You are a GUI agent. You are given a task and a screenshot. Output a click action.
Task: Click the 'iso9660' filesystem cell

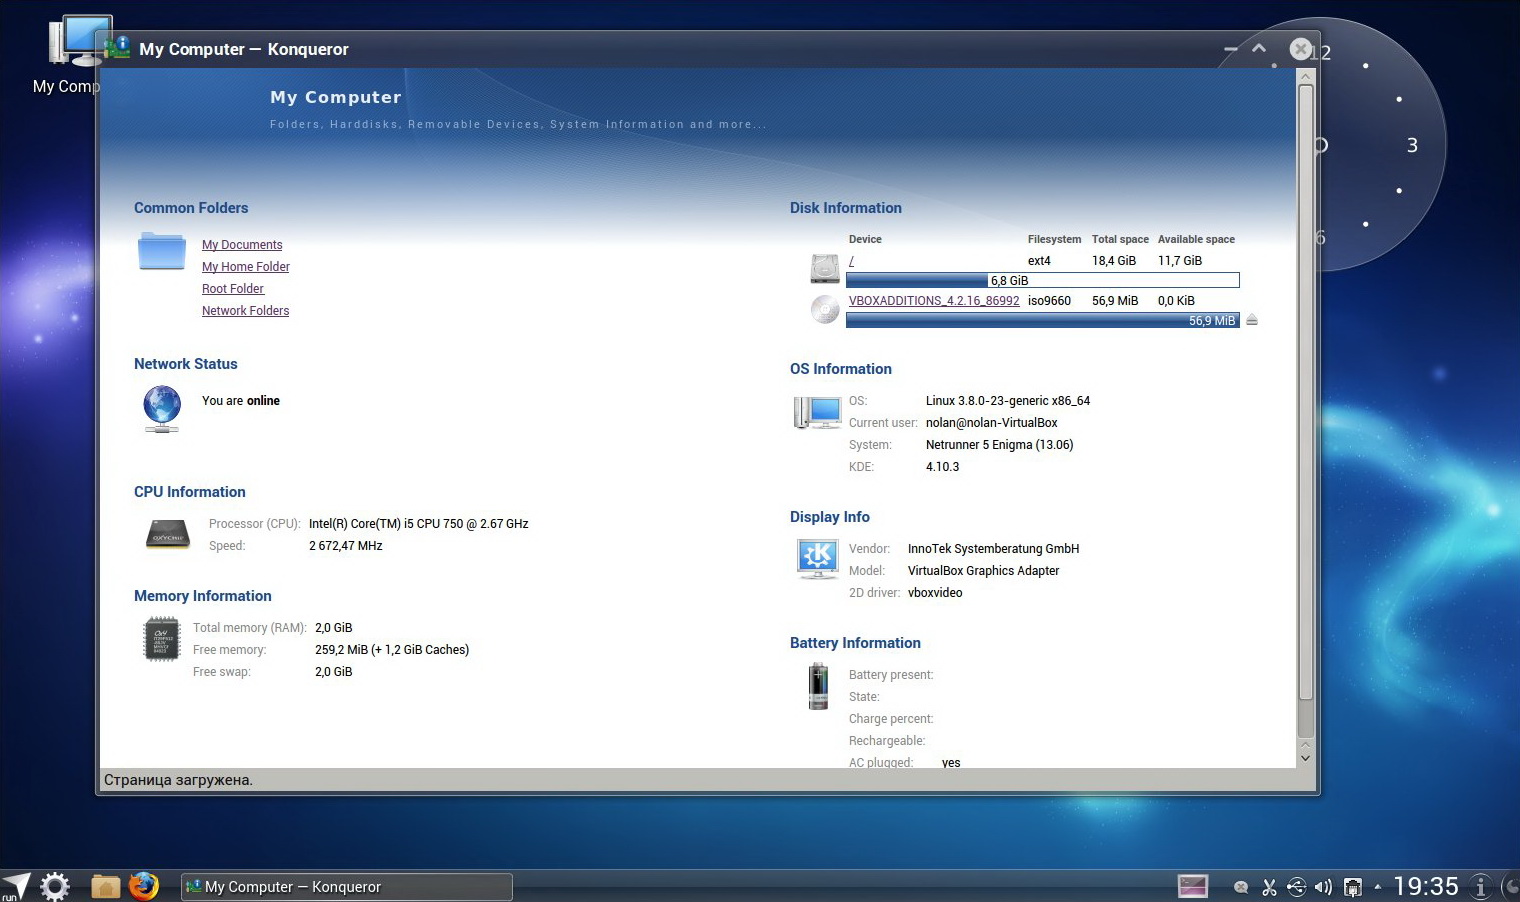pyautogui.click(x=1049, y=301)
